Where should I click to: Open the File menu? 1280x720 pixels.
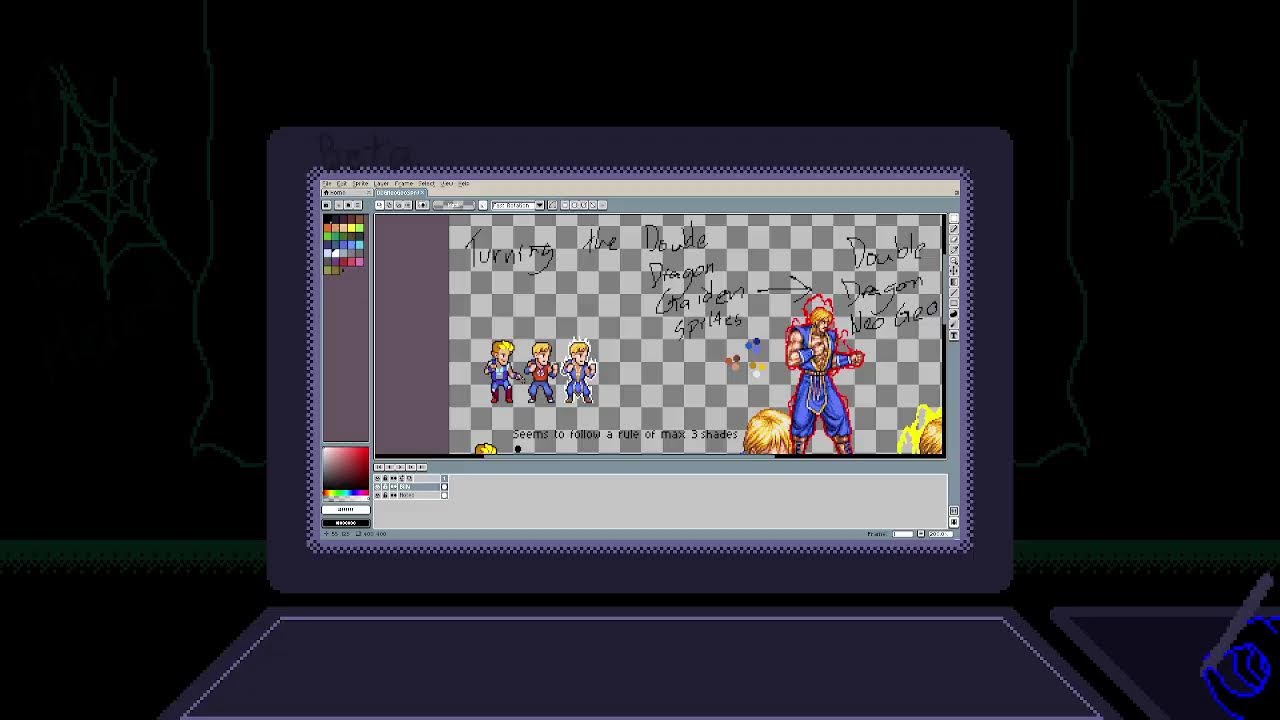point(327,184)
